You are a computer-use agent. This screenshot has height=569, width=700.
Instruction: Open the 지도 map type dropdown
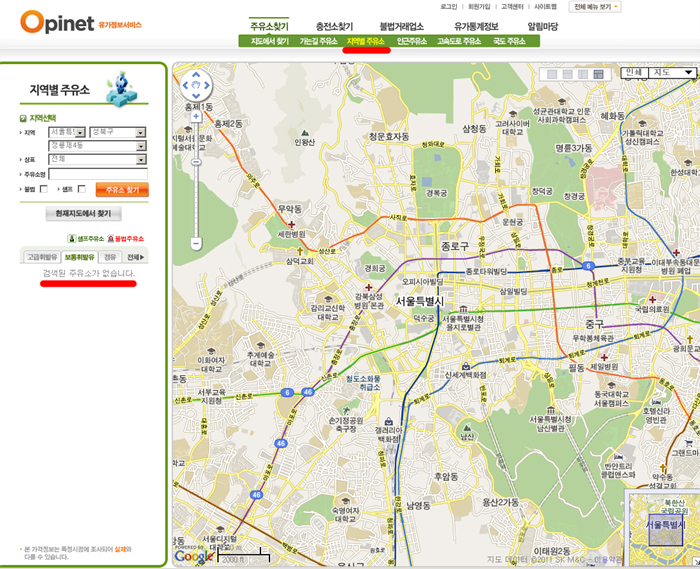(672, 72)
